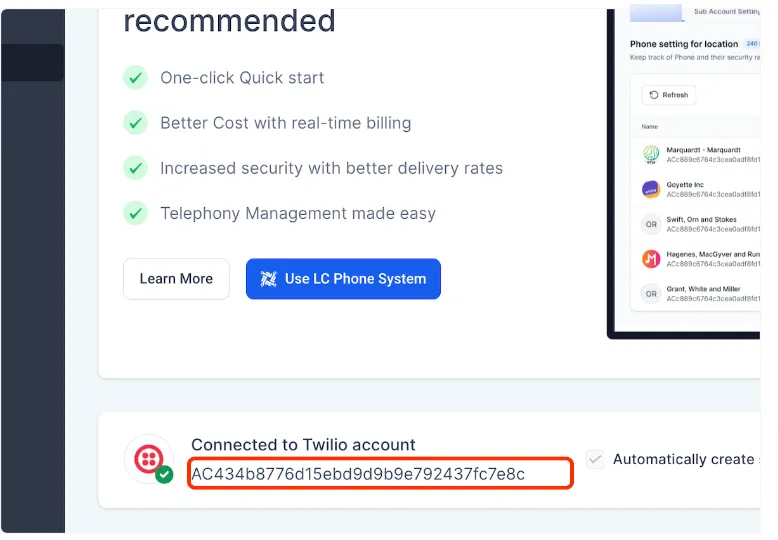This screenshot has width=778, height=540.
Task: Open the Sub Account Settings tab
Action: coord(725,12)
